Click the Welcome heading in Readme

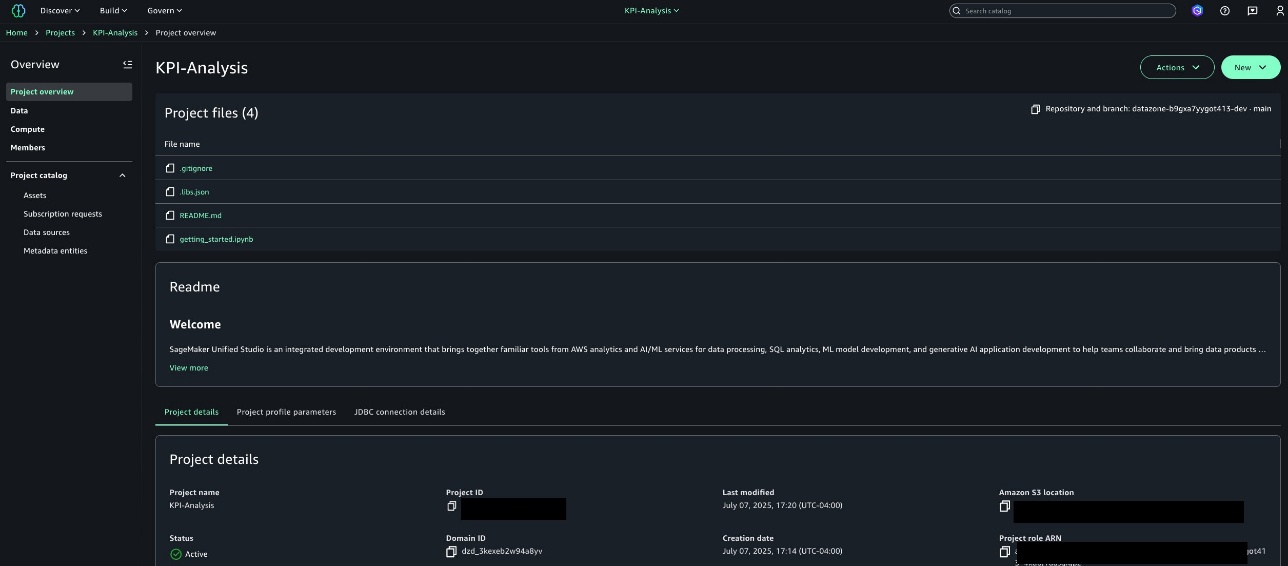click(195, 324)
